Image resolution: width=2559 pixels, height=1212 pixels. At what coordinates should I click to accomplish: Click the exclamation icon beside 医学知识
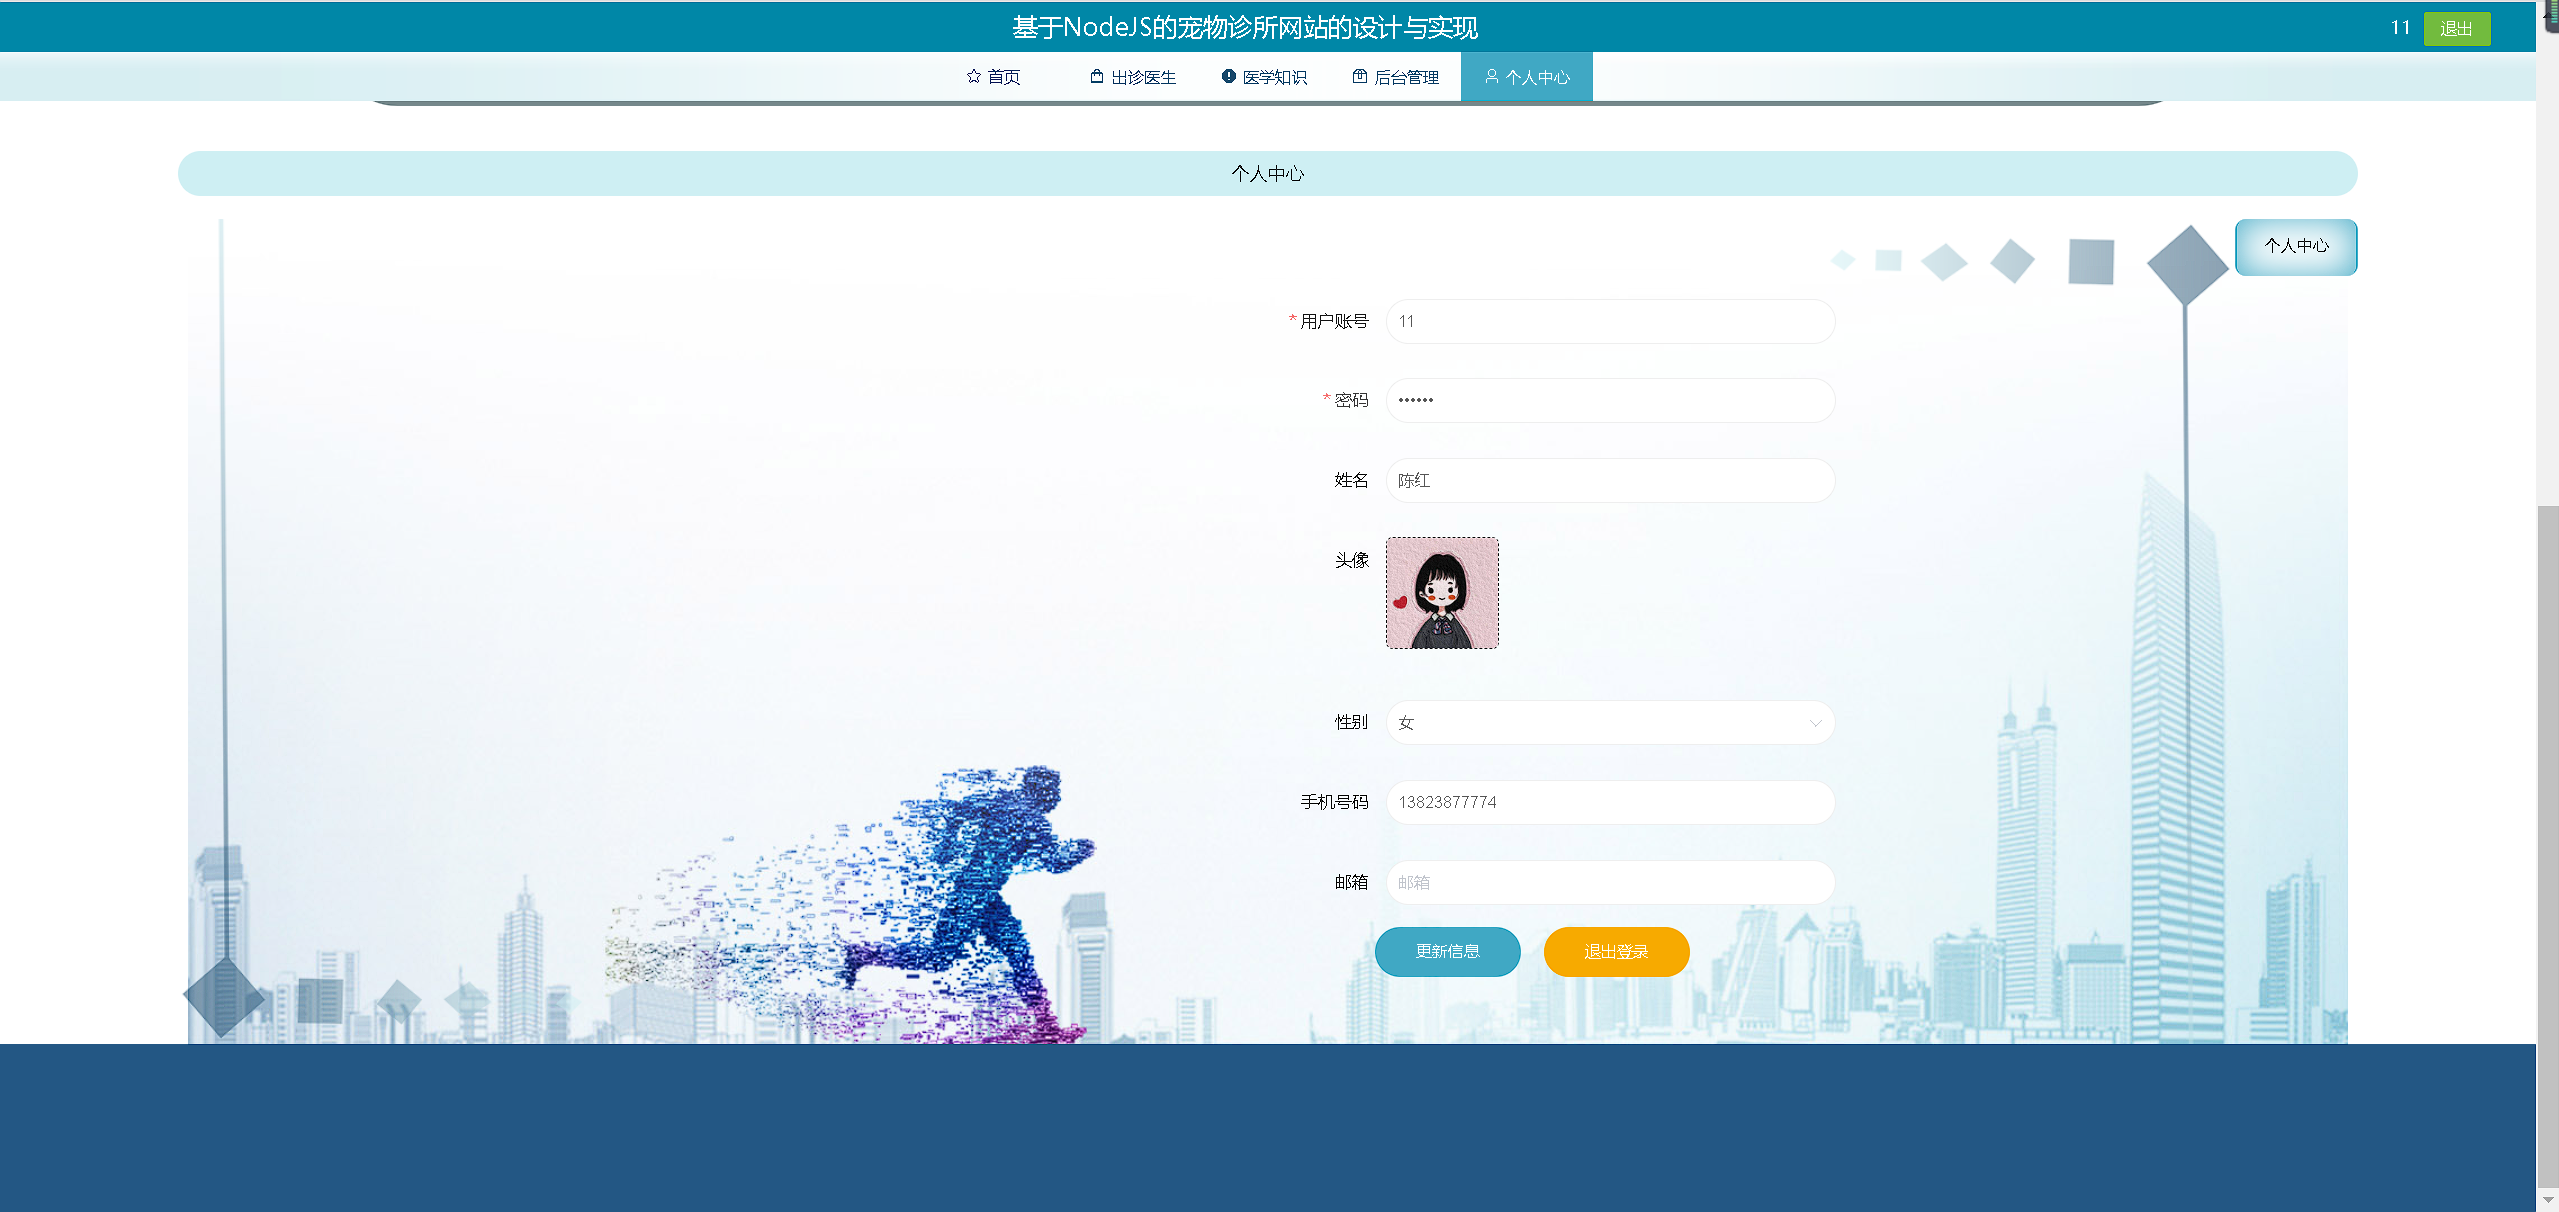click(1228, 77)
